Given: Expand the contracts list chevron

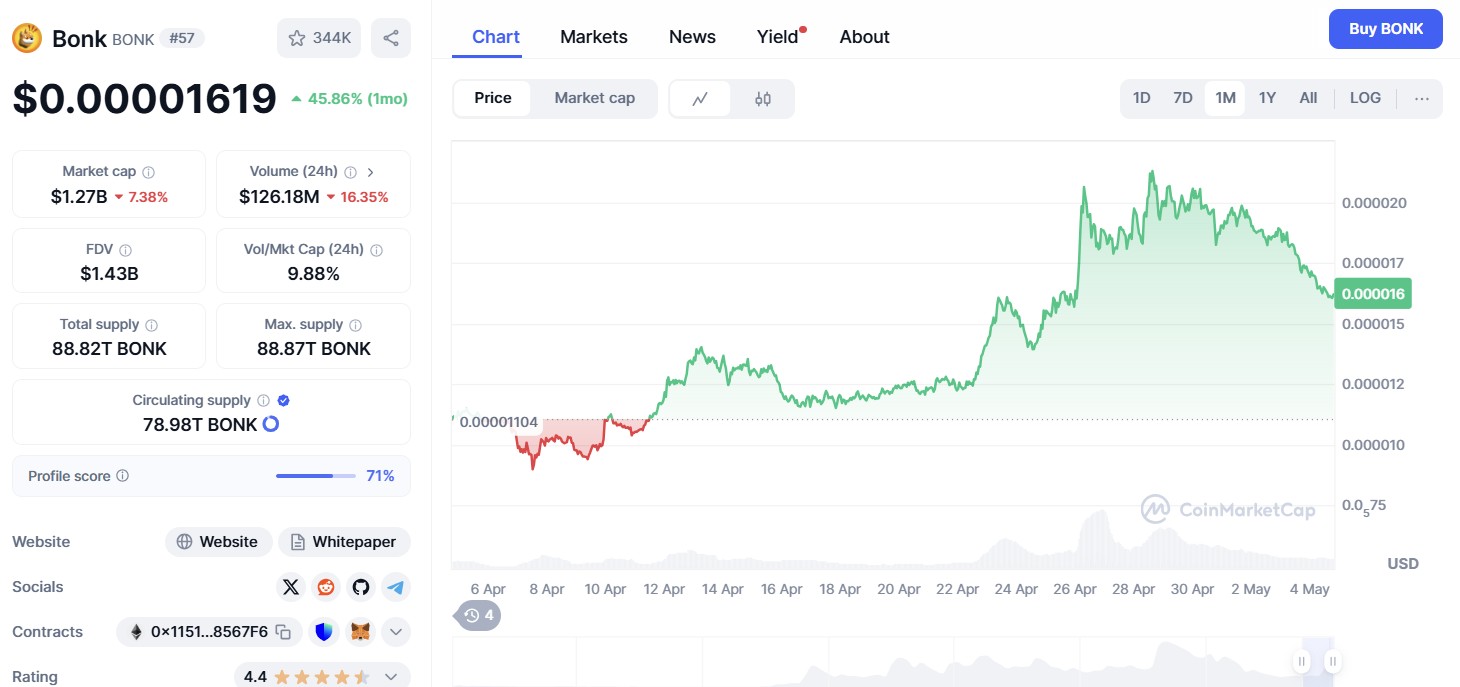Looking at the screenshot, I should tap(396, 632).
